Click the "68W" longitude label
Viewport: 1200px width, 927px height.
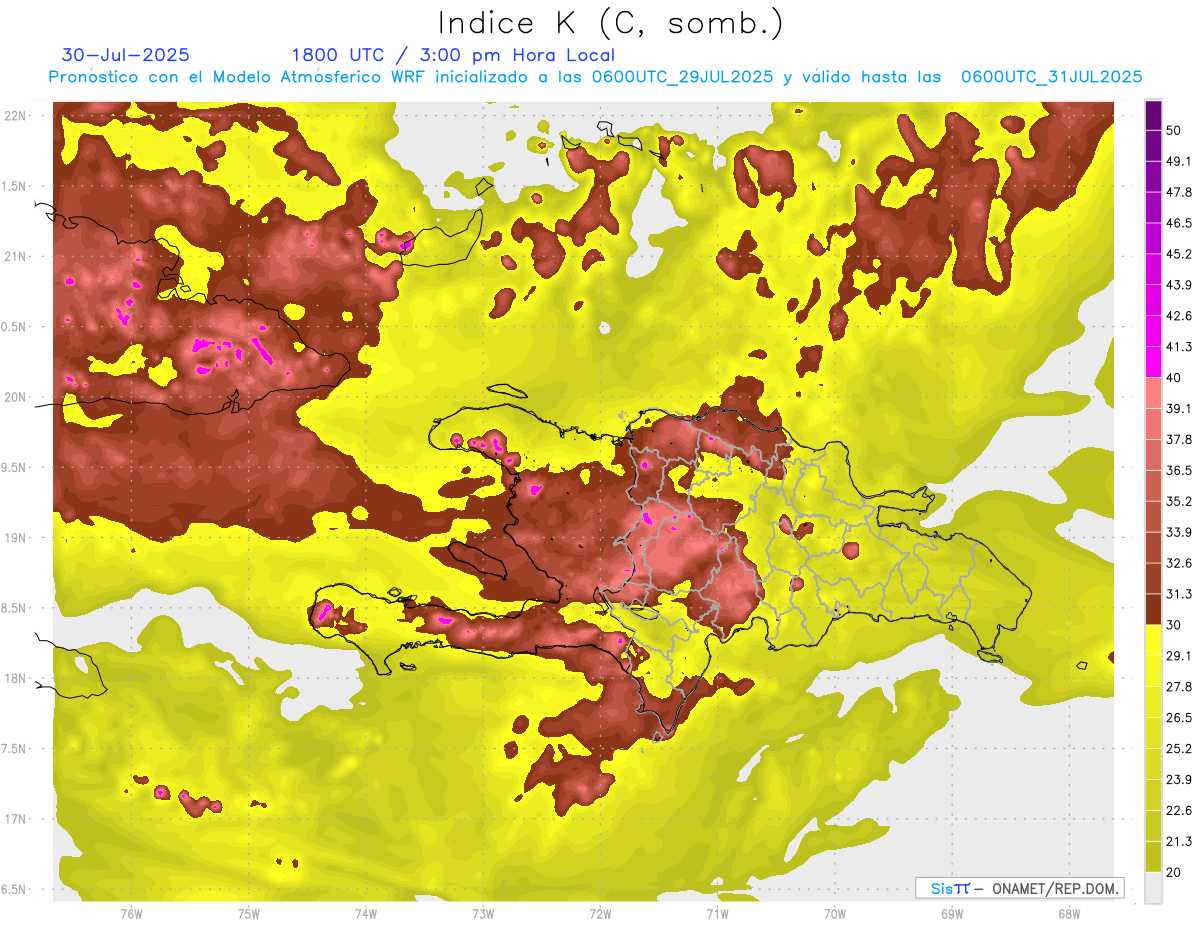1069,914
